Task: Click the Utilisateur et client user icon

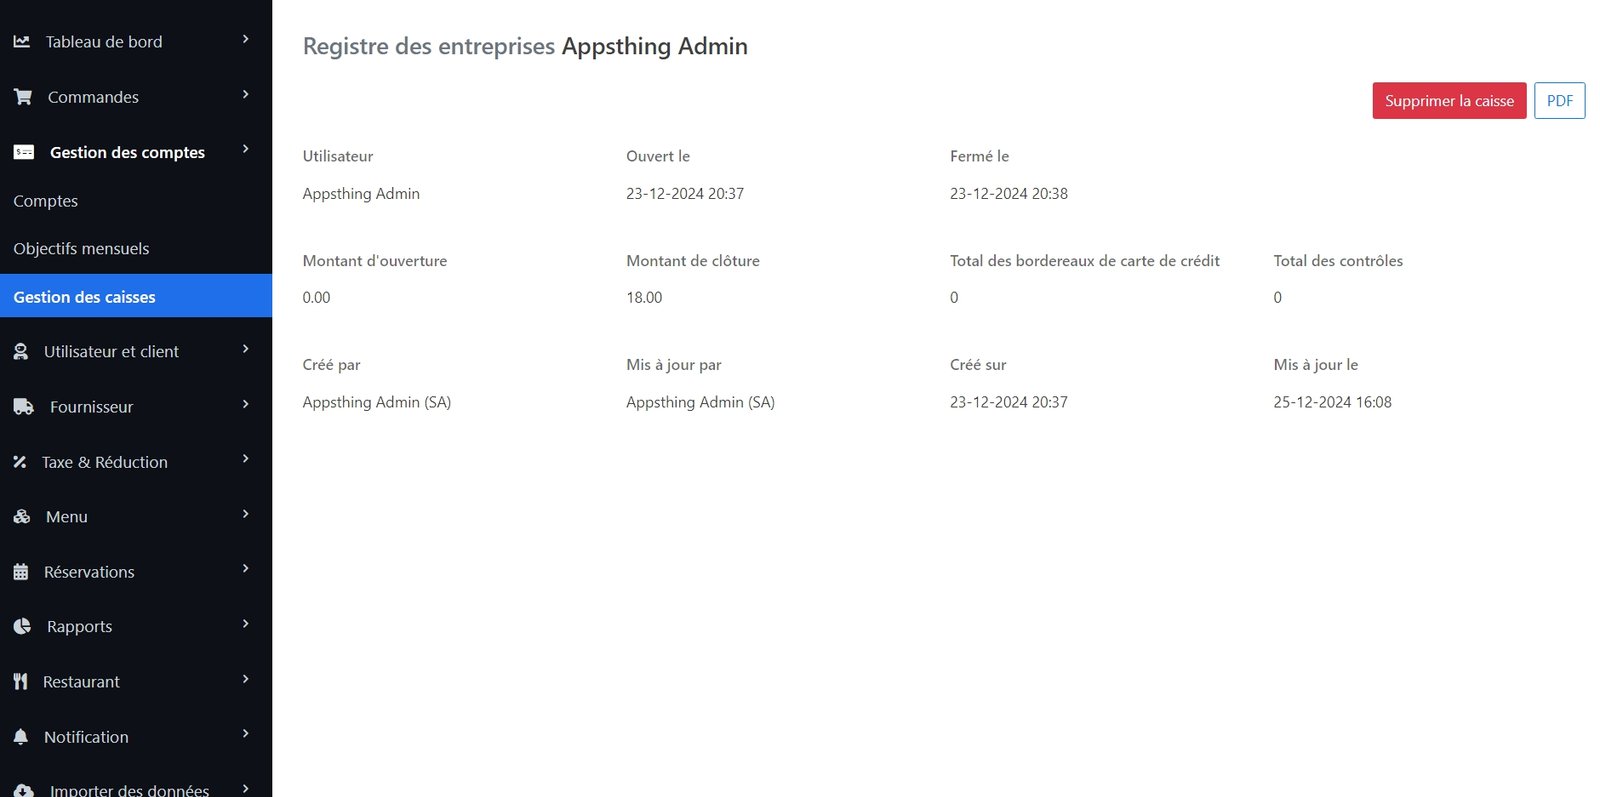Action: coord(20,352)
